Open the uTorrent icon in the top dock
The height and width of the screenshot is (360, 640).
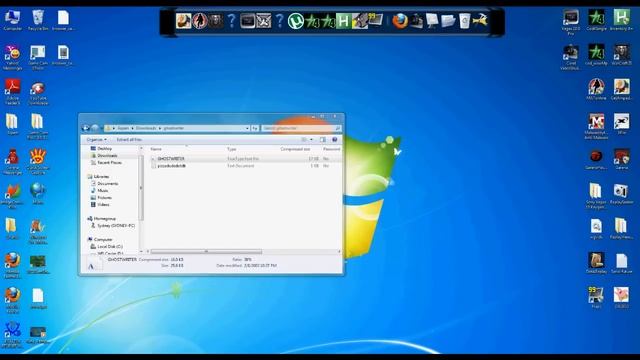[296, 21]
